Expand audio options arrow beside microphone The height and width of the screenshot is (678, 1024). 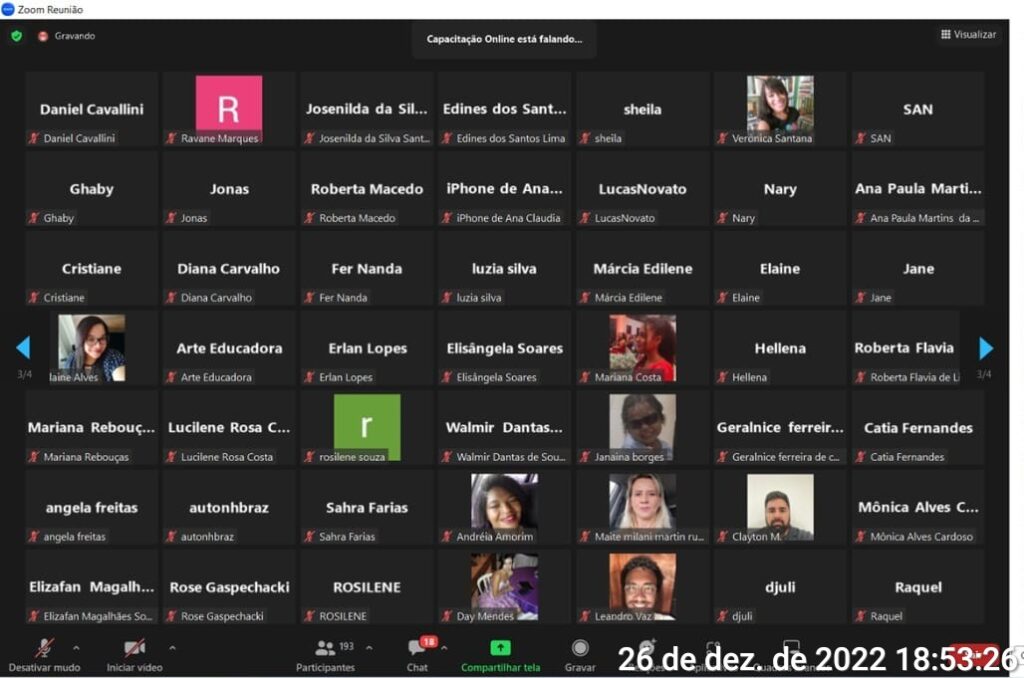coord(76,648)
